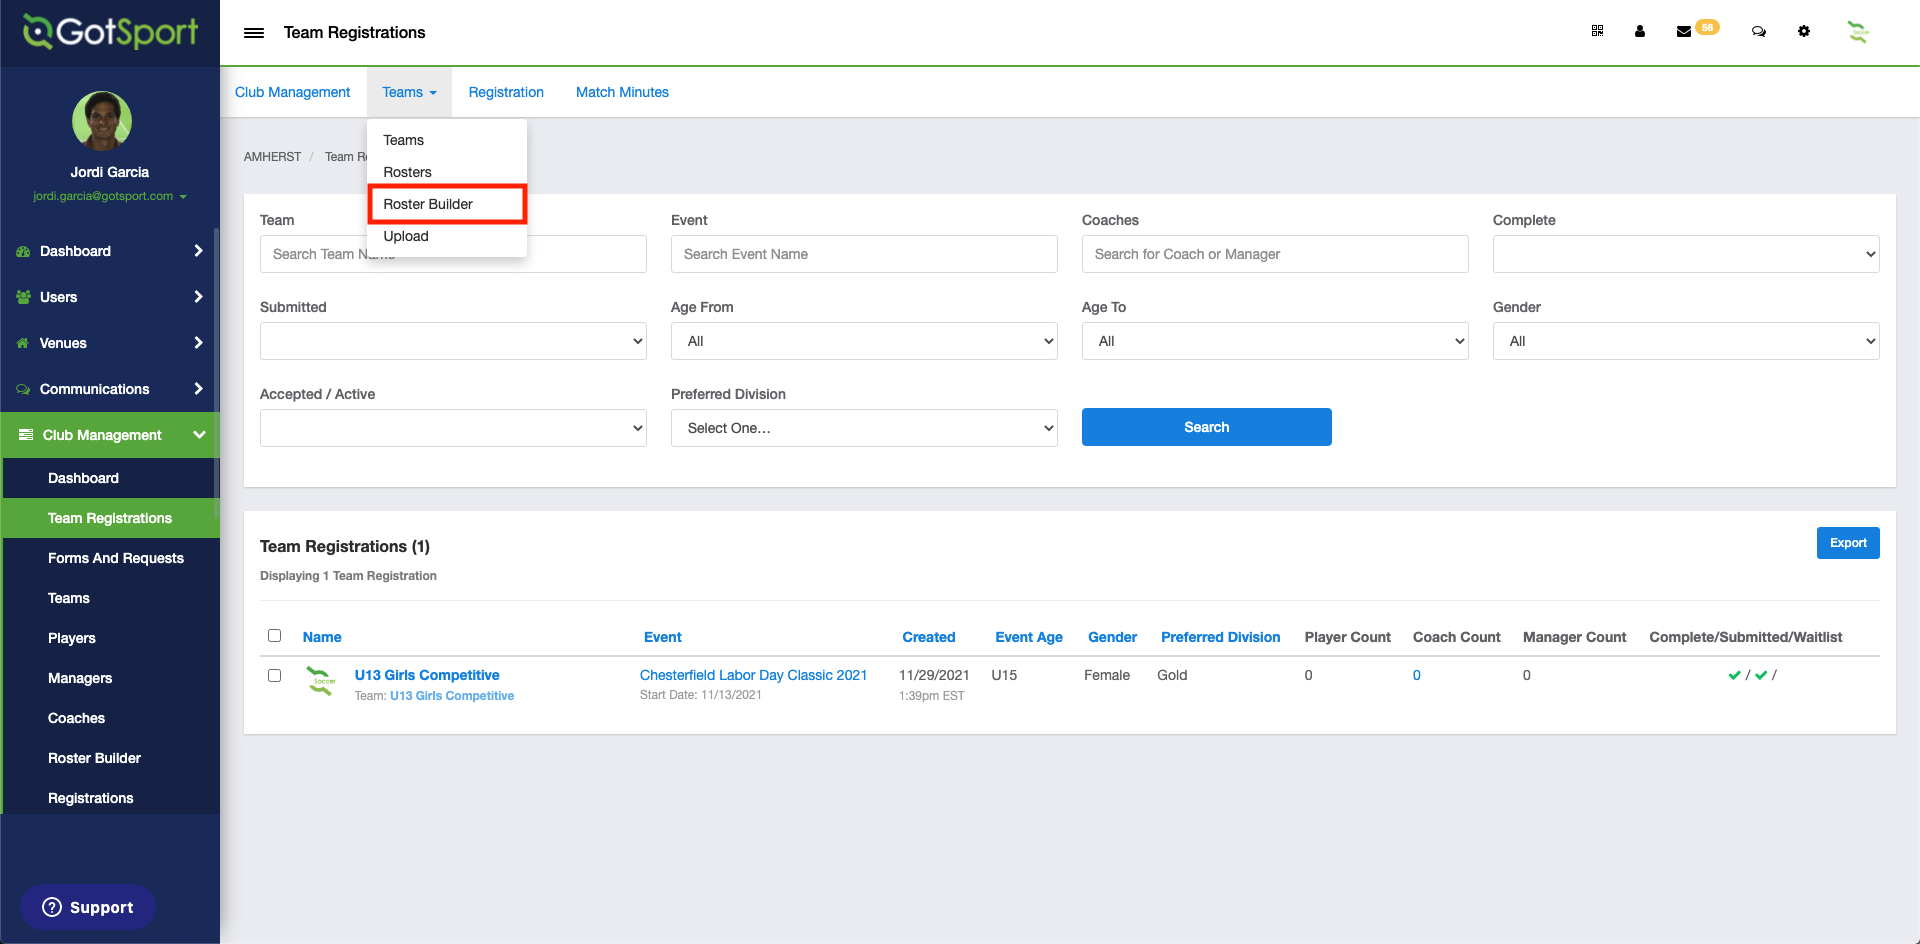This screenshot has width=1920, height=944.
Task: Click the Communications icon in sidebar
Action: point(23,389)
